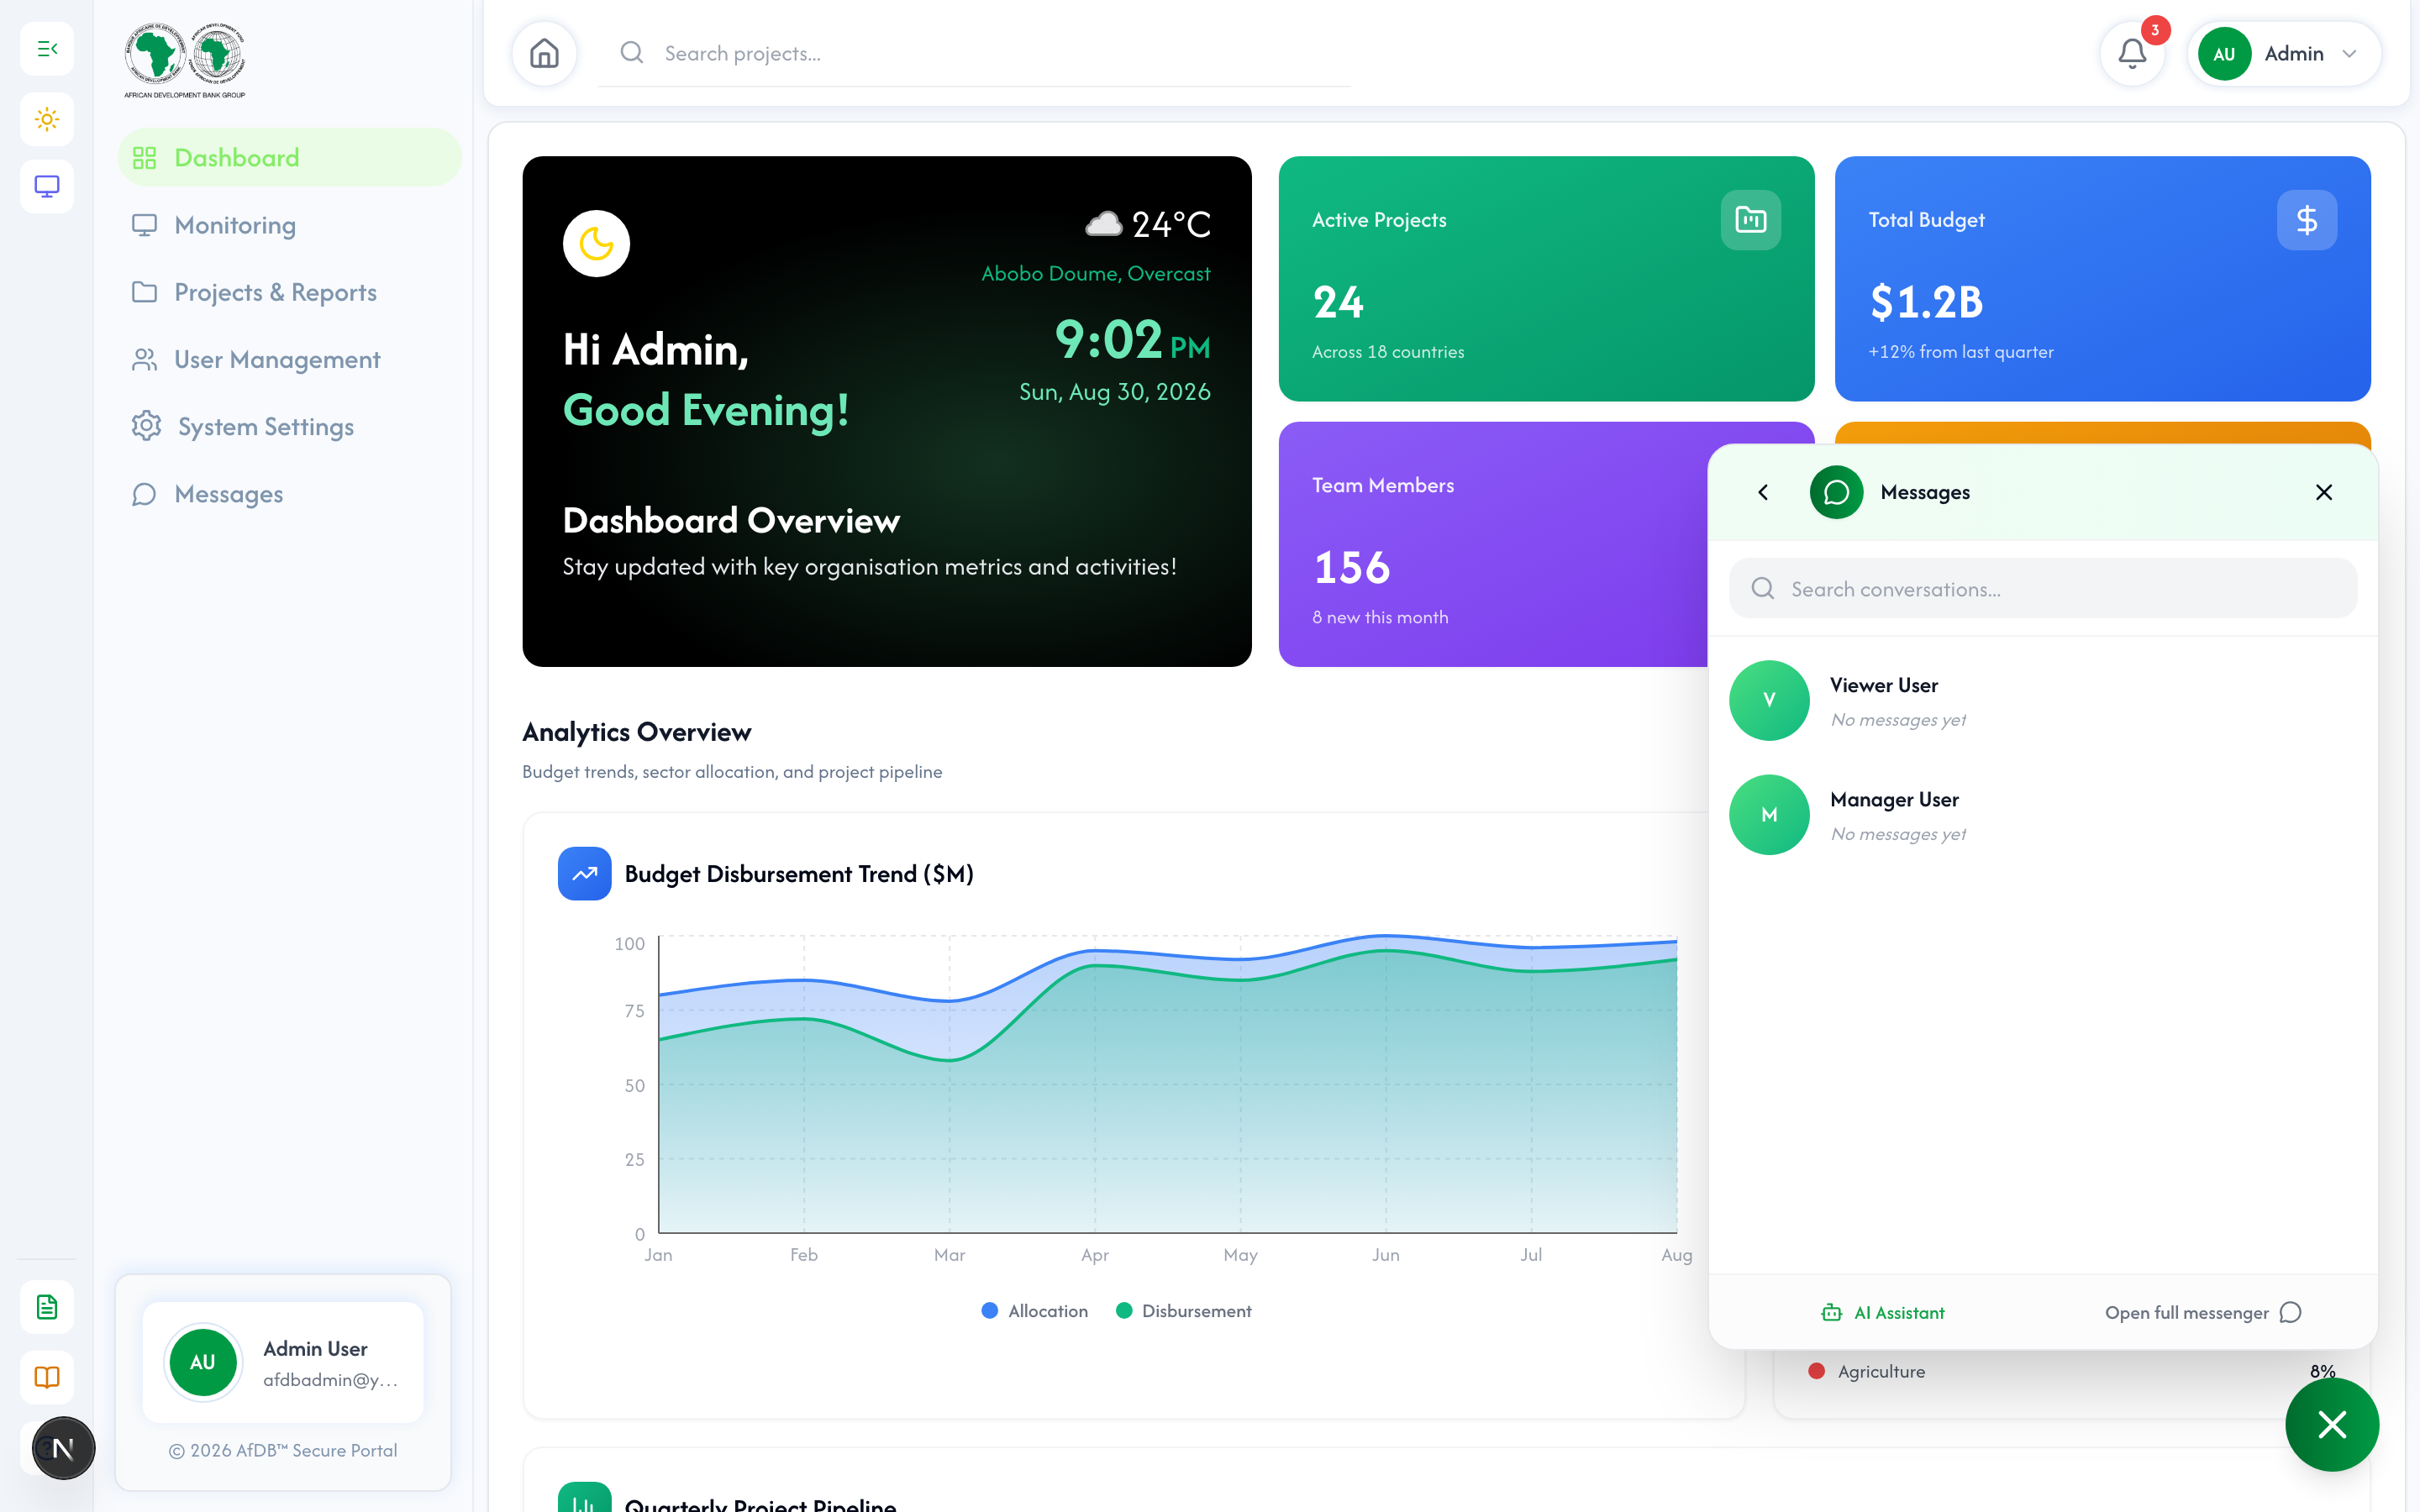Open Projects & Reports in the sidebar
Screen dimensions: 2420x1512
click(x=289, y=292)
